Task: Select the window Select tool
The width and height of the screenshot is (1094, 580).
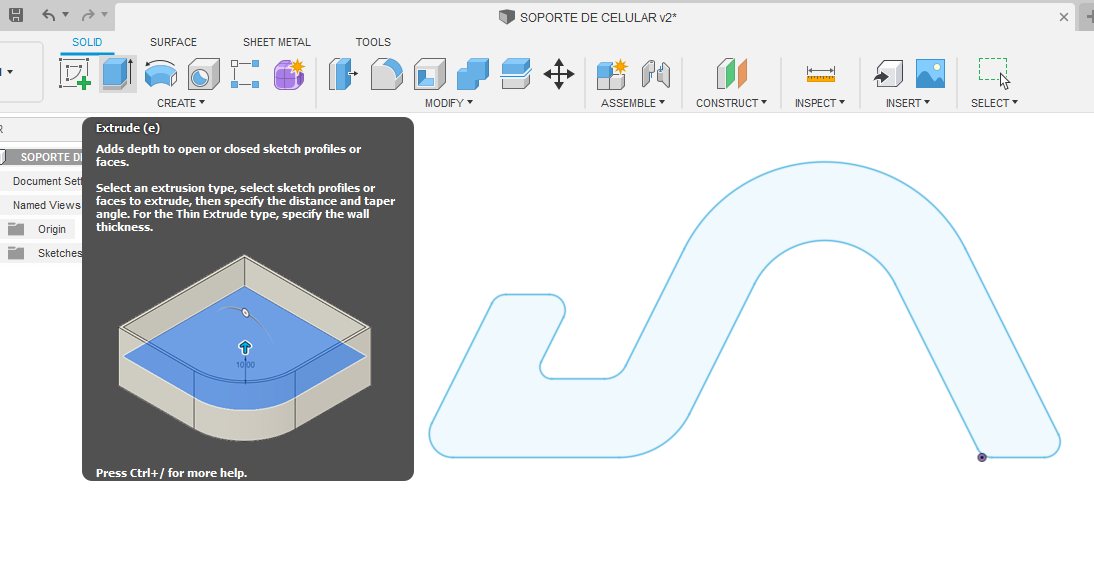Action: pos(994,73)
